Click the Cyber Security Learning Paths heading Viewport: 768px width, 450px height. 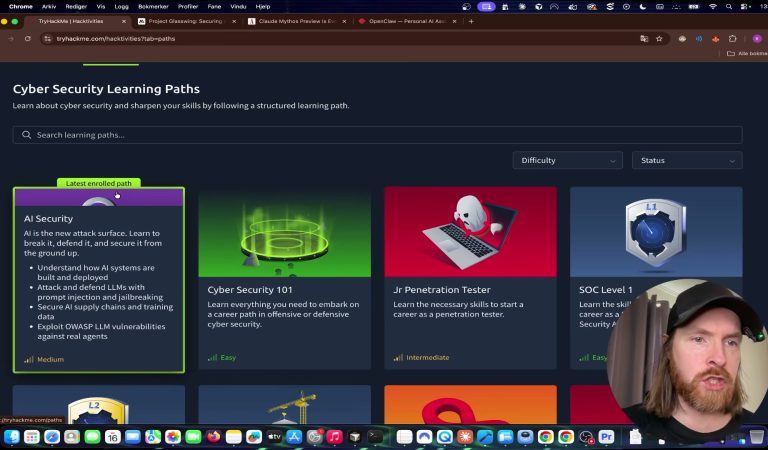tap(106, 89)
